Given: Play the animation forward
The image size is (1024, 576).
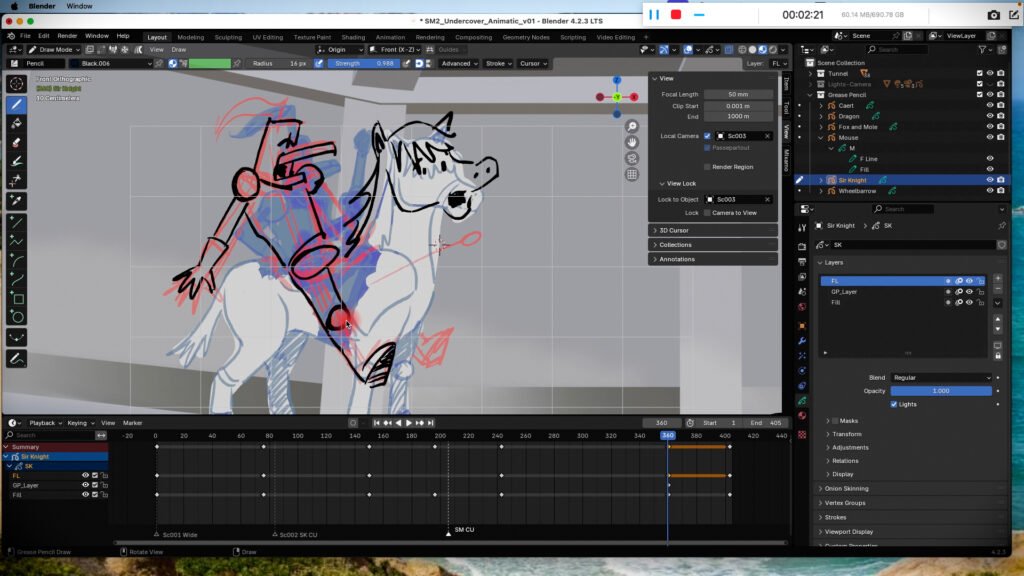Looking at the screenshot, I should point(409,423).
